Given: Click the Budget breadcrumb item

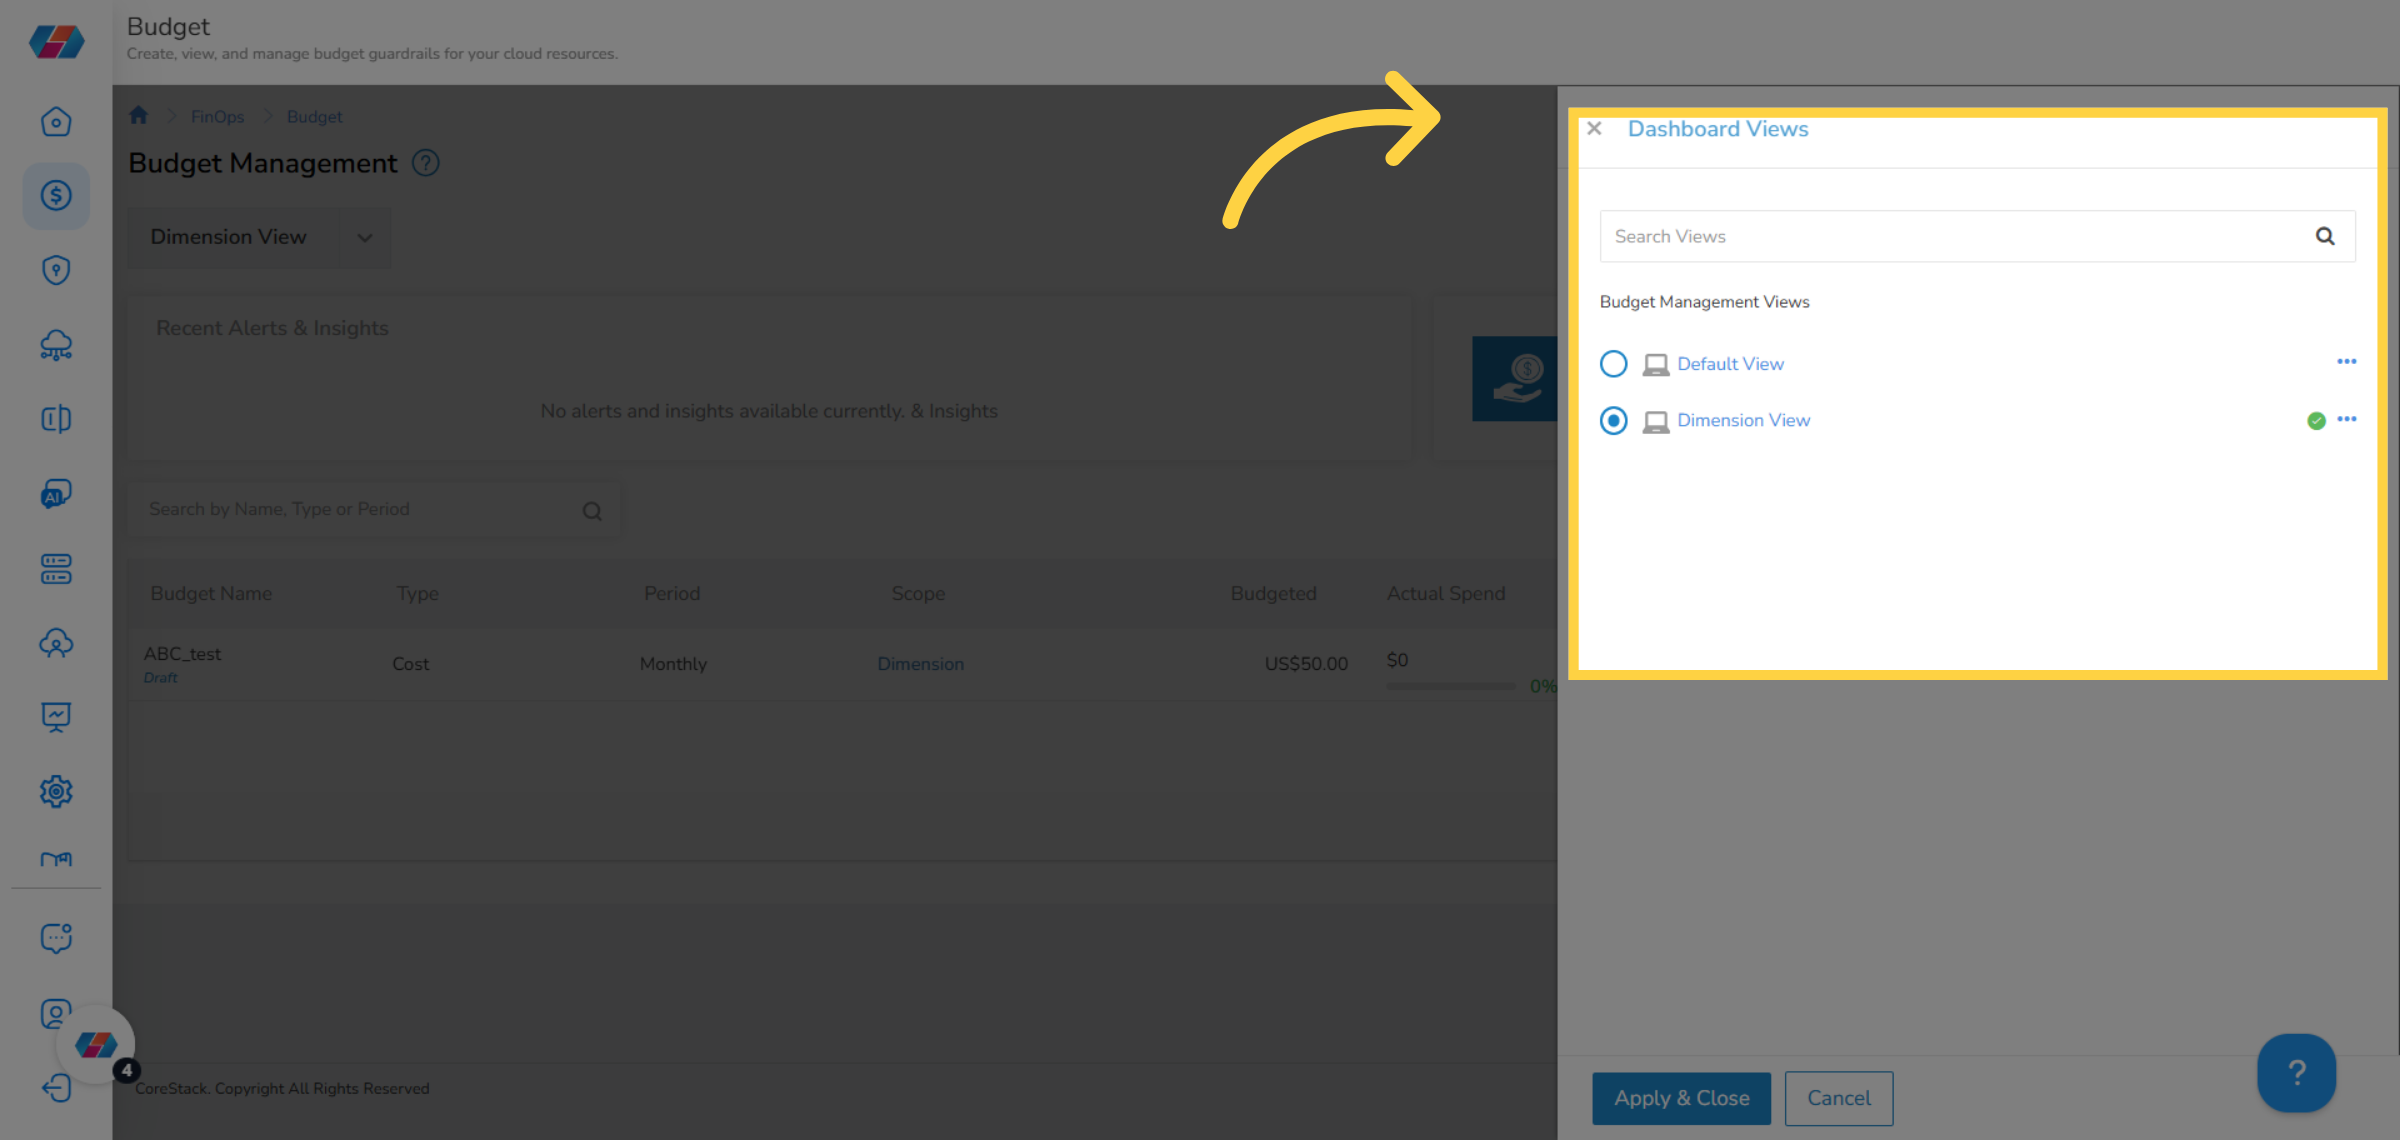Looking at the screenshot, I should click(314, 117).
